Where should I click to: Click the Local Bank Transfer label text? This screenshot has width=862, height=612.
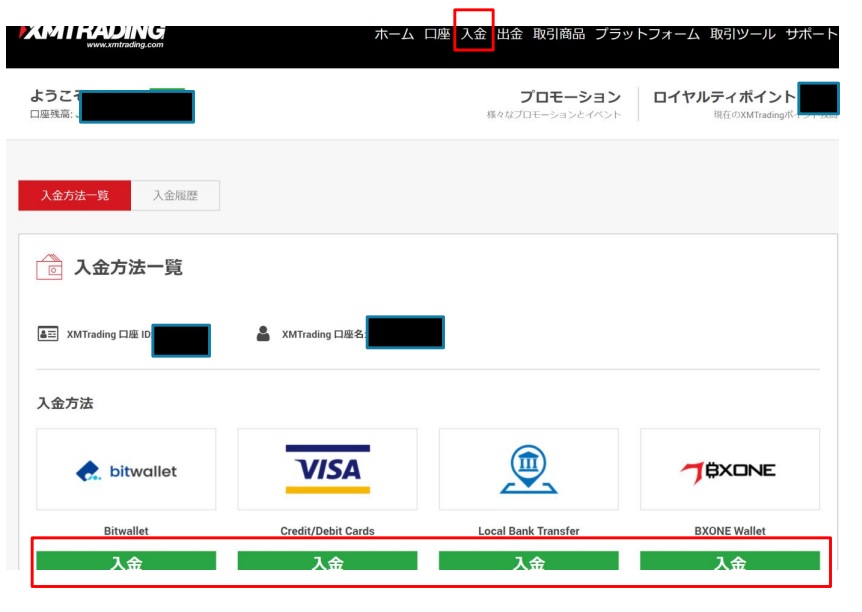pyautogui.click(x=529, y=531)
